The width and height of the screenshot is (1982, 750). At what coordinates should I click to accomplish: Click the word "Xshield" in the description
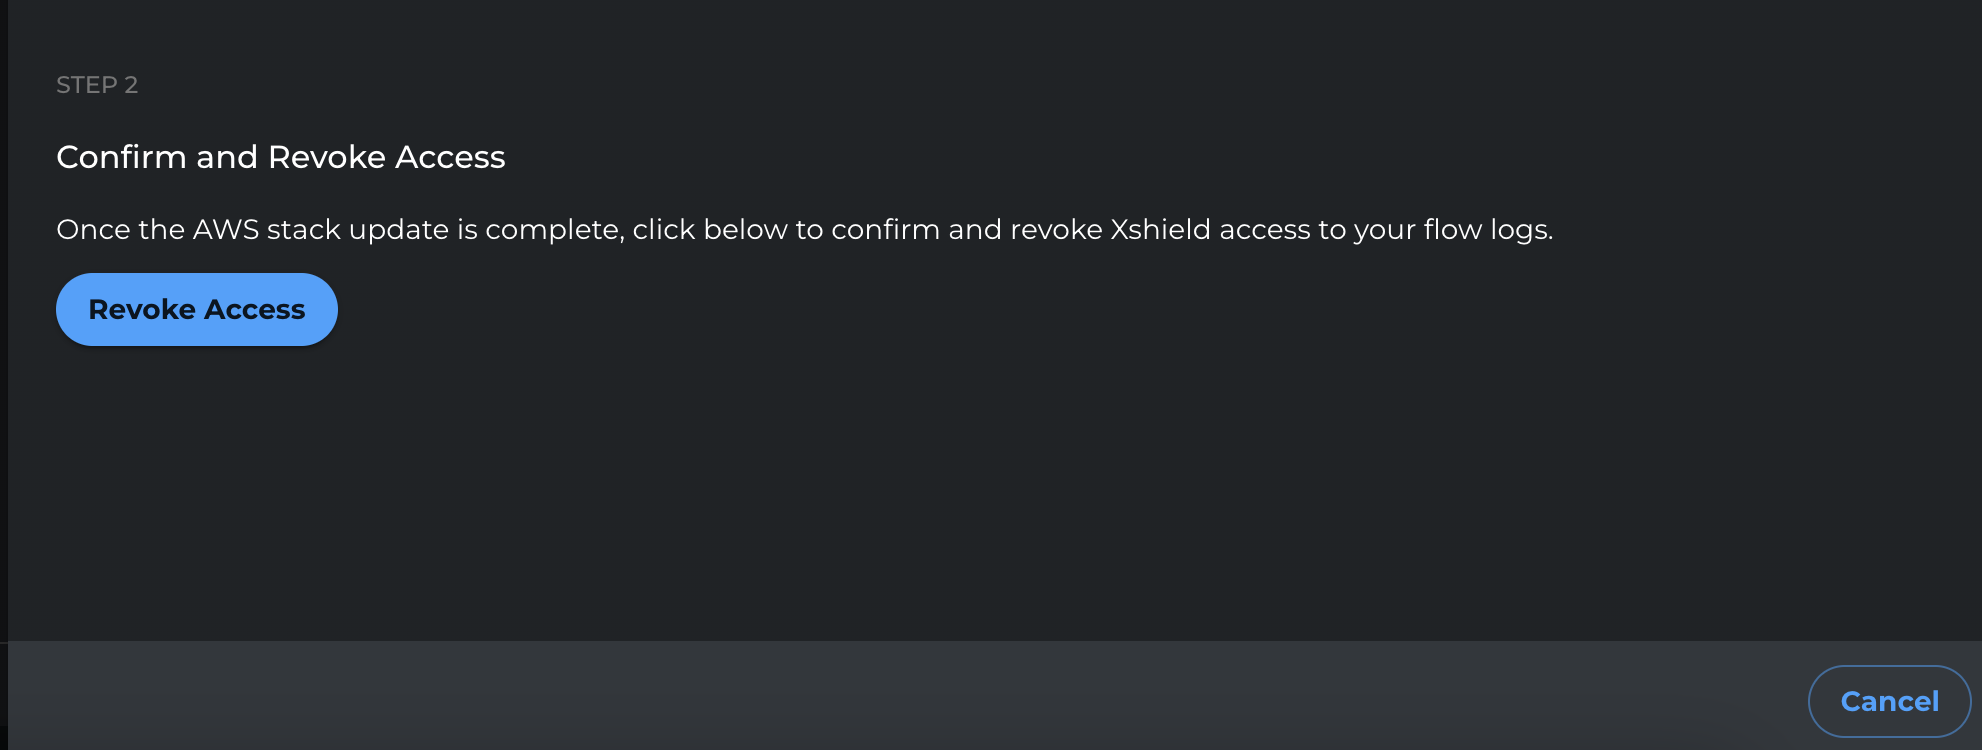1160,230
